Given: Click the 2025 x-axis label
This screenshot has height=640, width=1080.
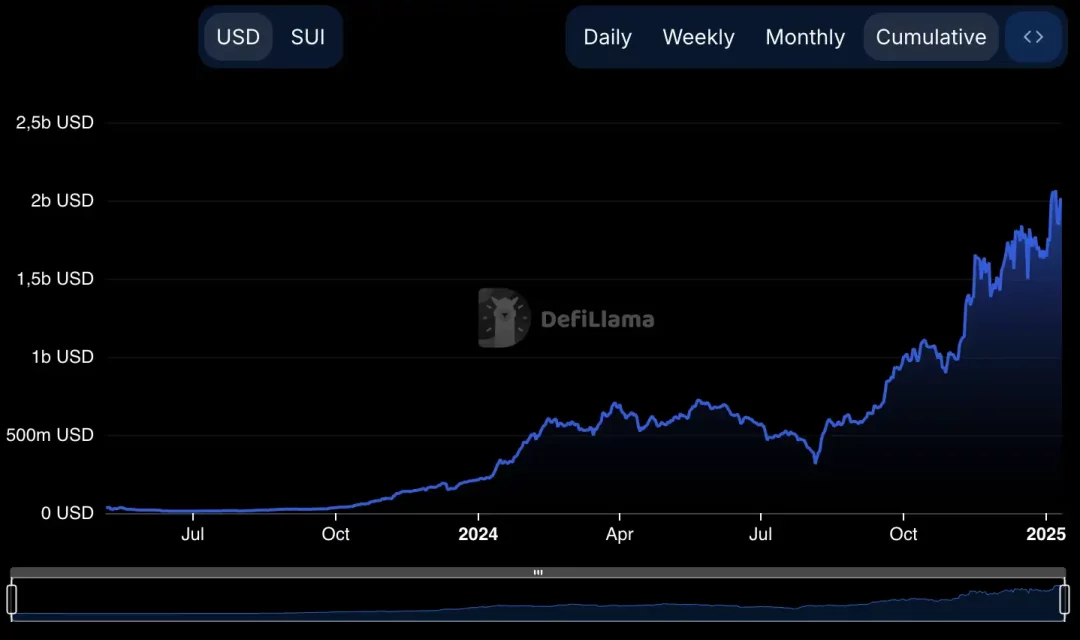Looking at the screenshot, I should pyautogui.click(x=1045, y=534).
